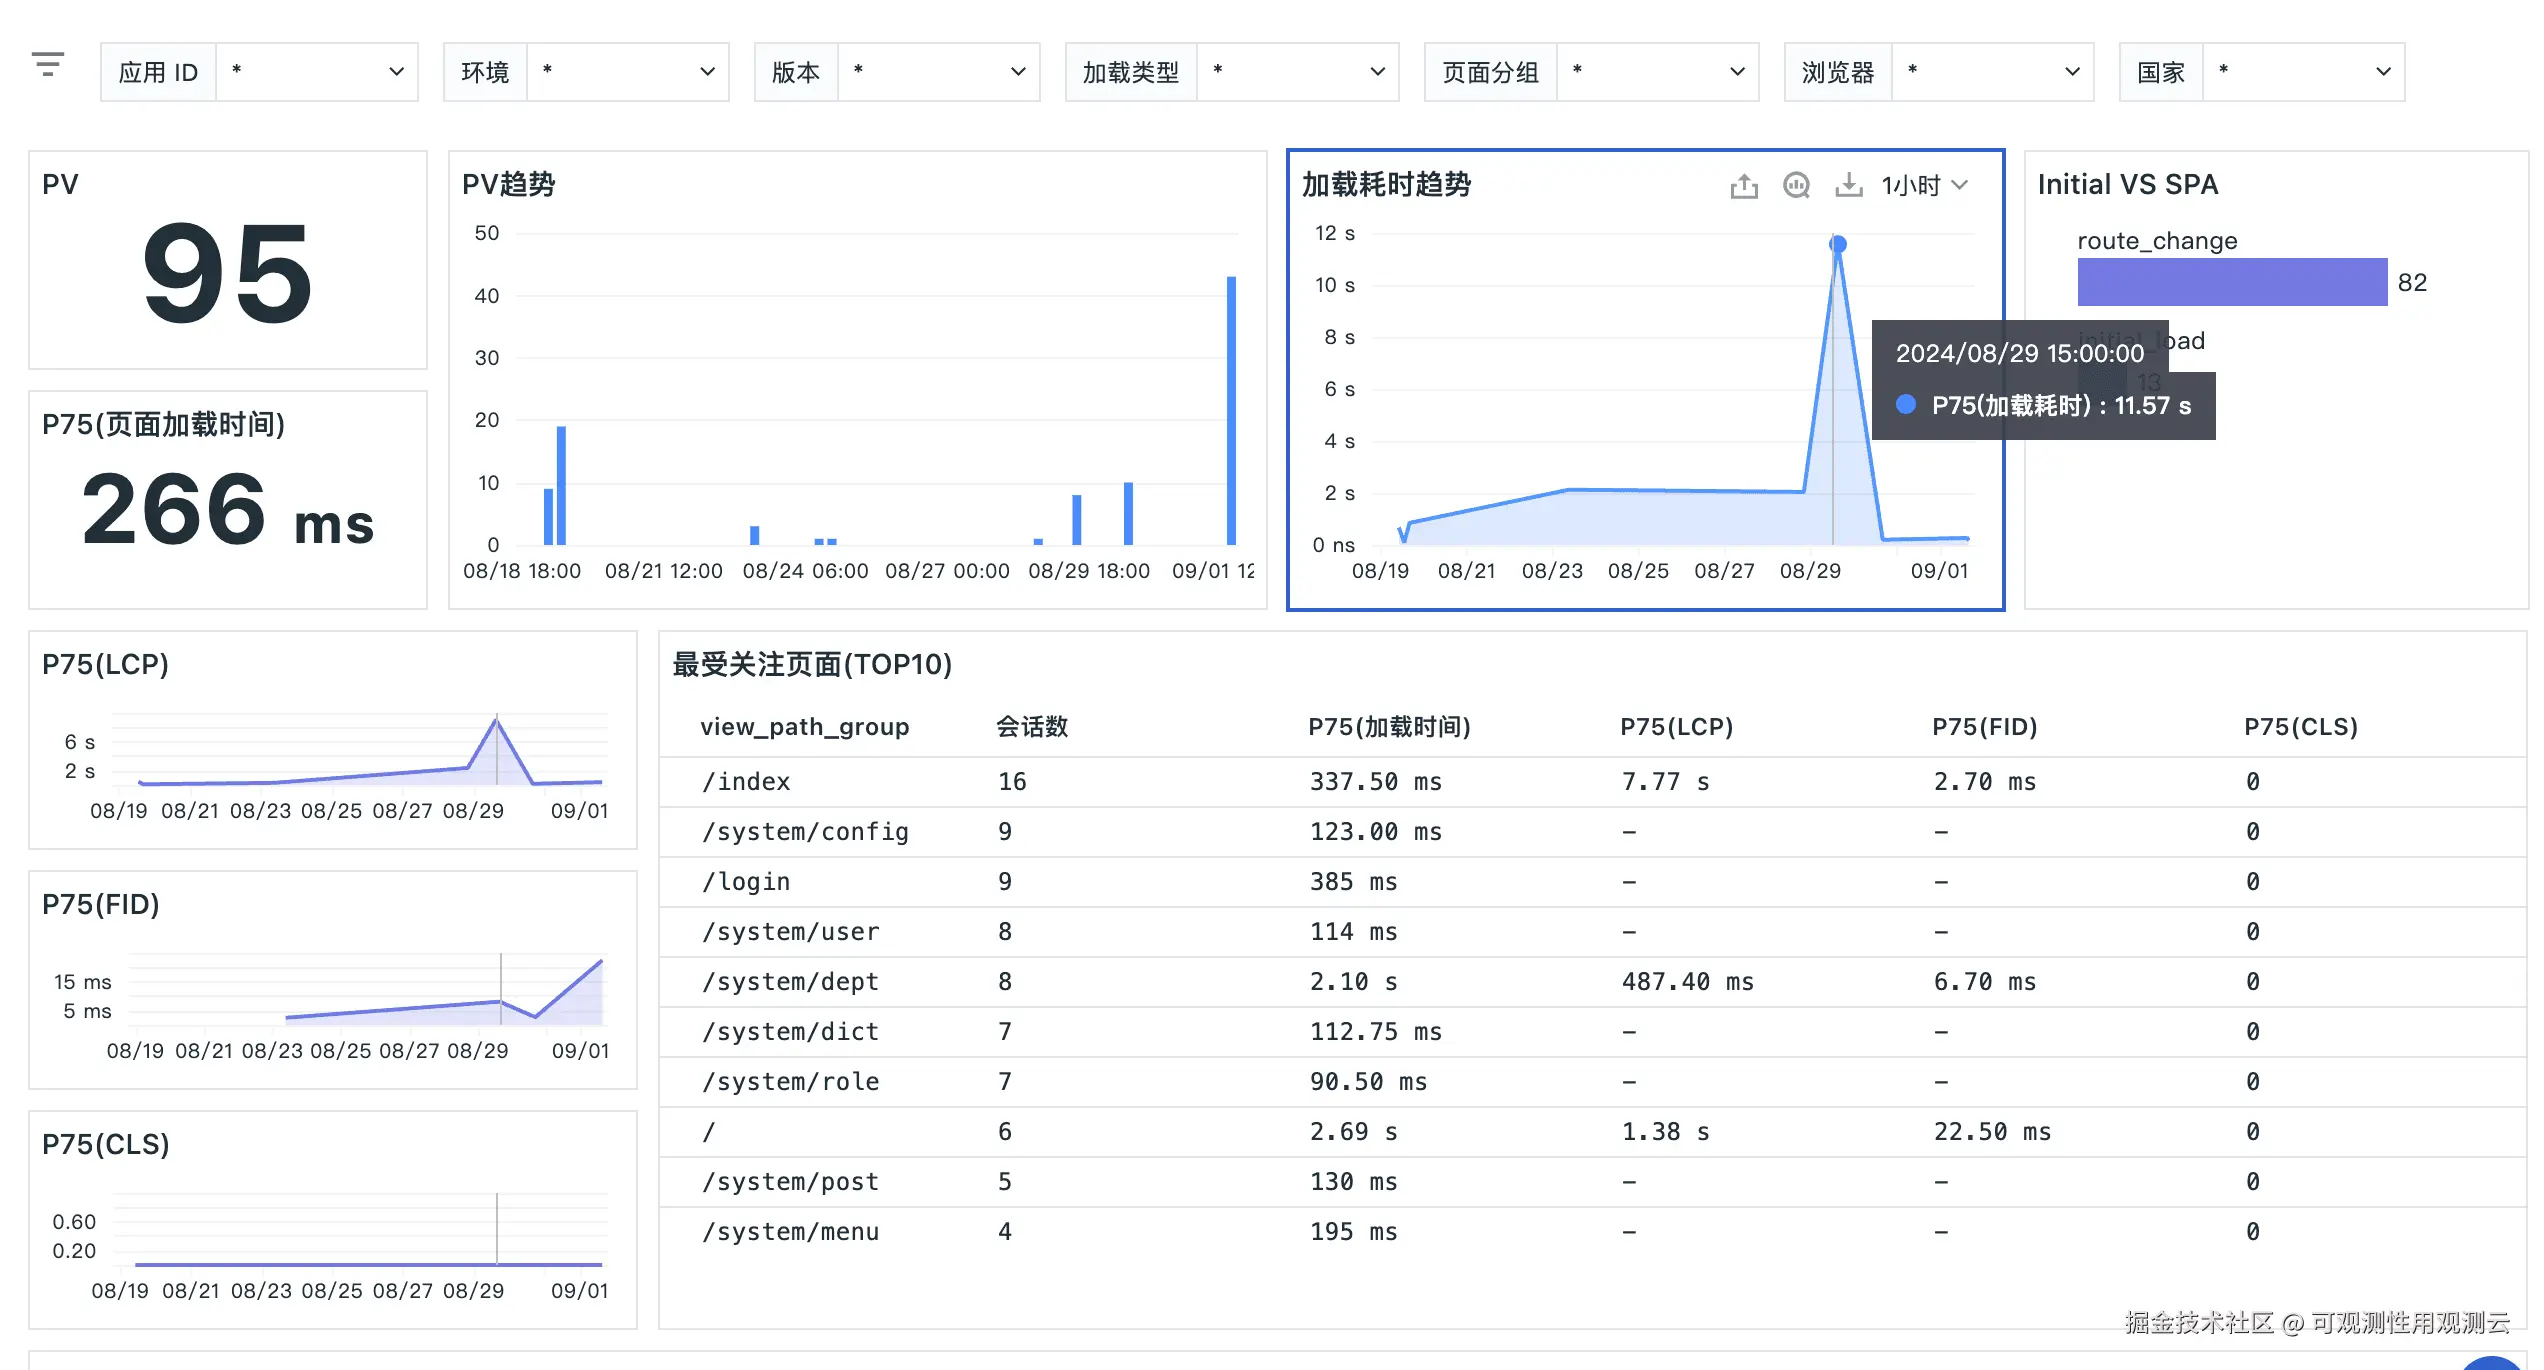Click the P75(LCP) chart peak
2544x1370 pixels.
click(497, 720)
